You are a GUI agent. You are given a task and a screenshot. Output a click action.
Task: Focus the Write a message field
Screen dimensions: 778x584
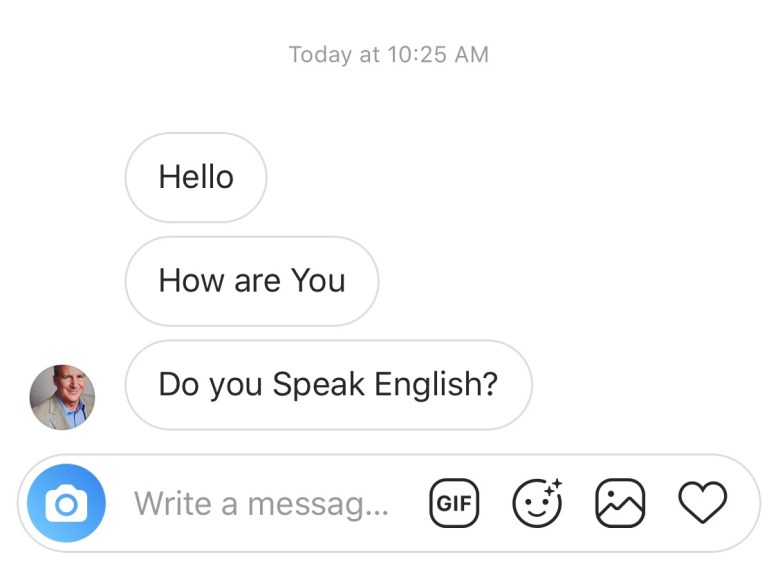point(262,503)
